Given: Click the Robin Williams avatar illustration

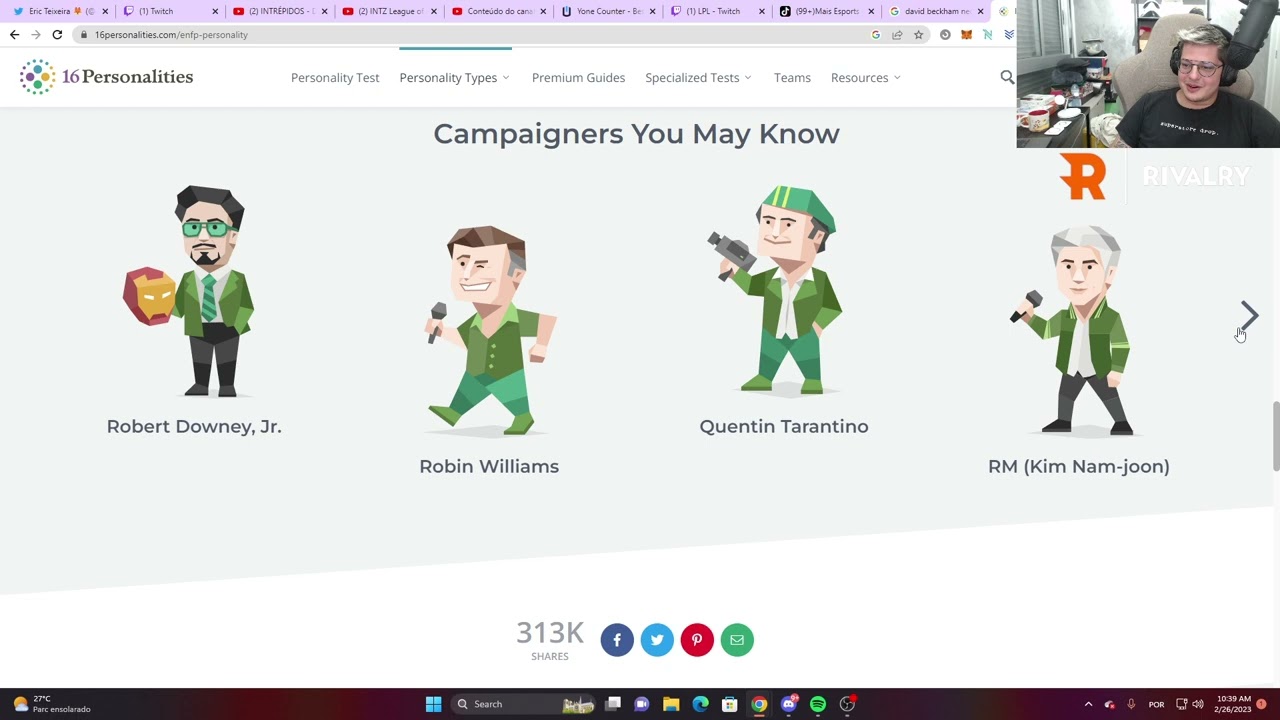Looking at the screenshot, I should click(489, 331).
